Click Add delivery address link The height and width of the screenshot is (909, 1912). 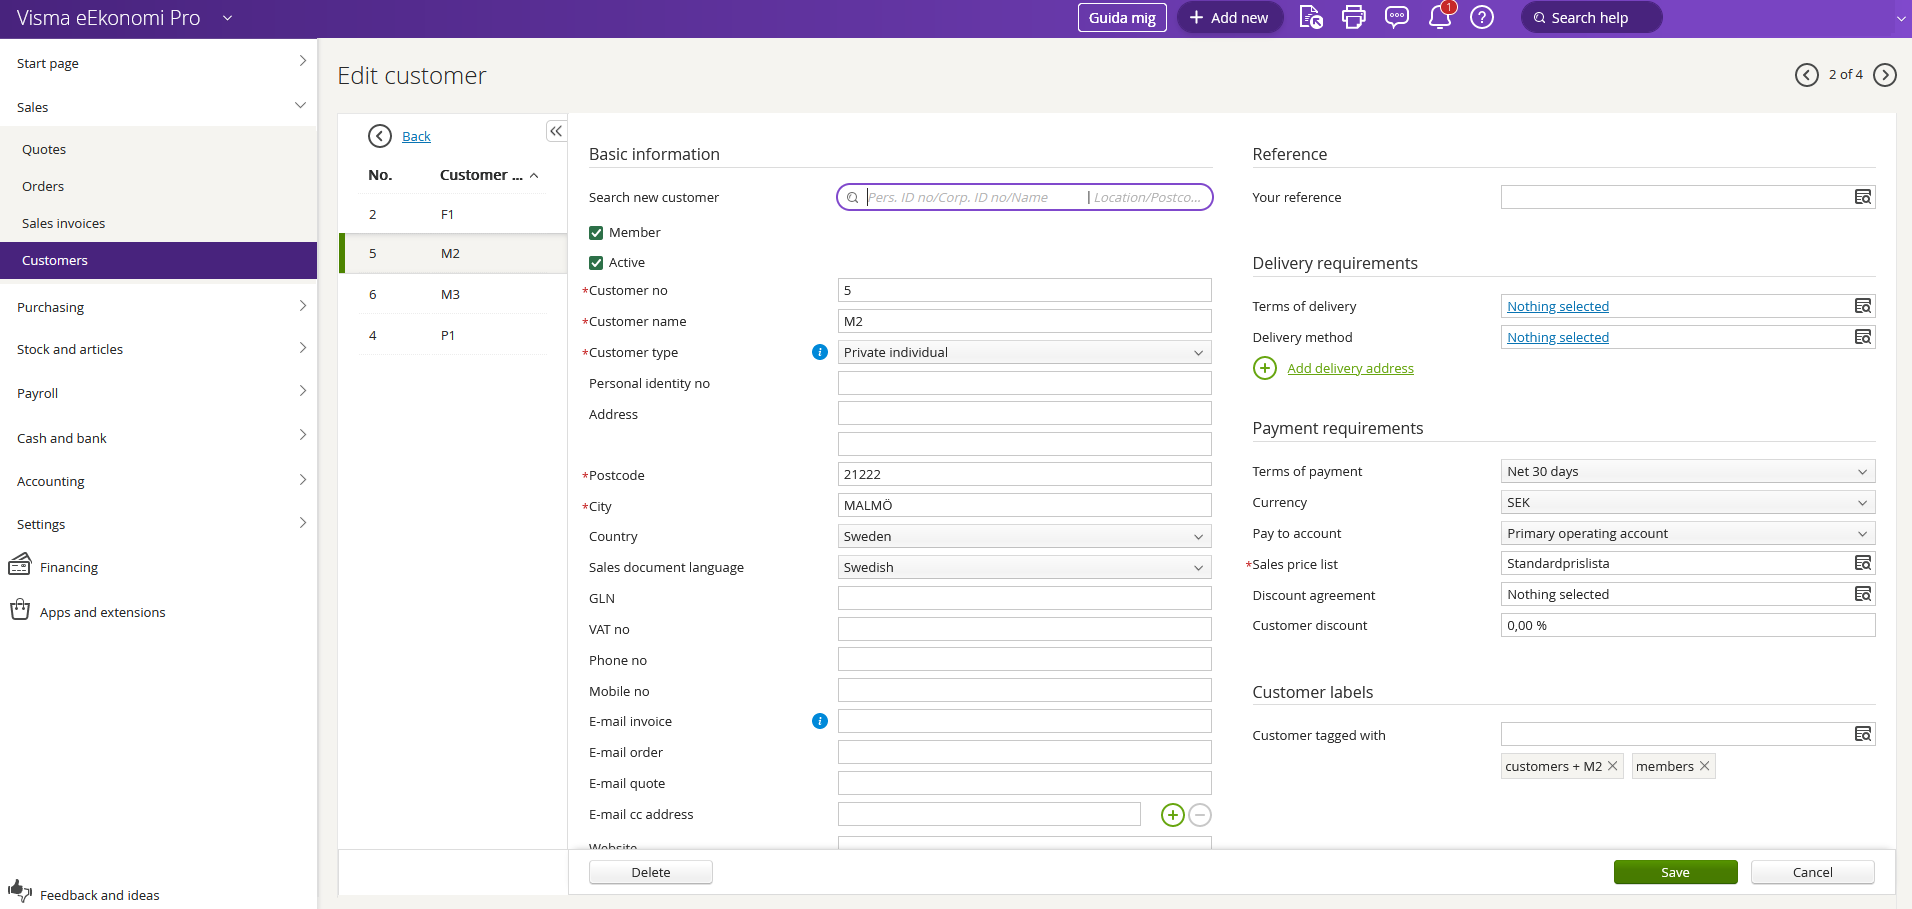pyautogui.click(x=1350, y=368)
